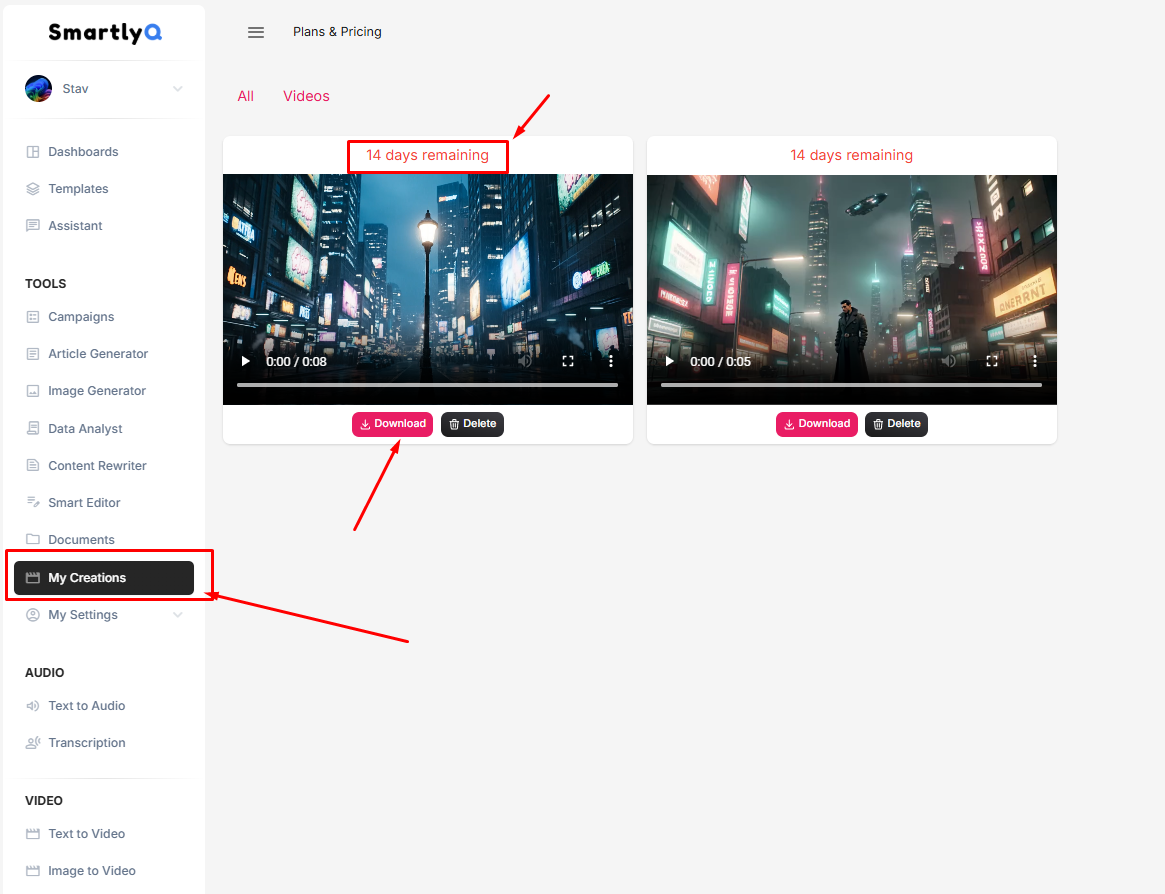Click the Transcription voice icon

pyautogui.click(x=33, y=742)
